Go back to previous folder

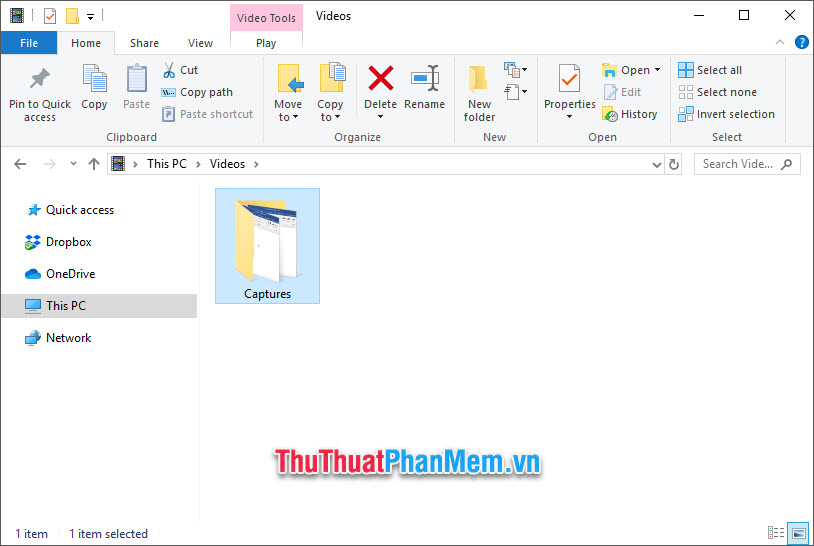point(20,165)
